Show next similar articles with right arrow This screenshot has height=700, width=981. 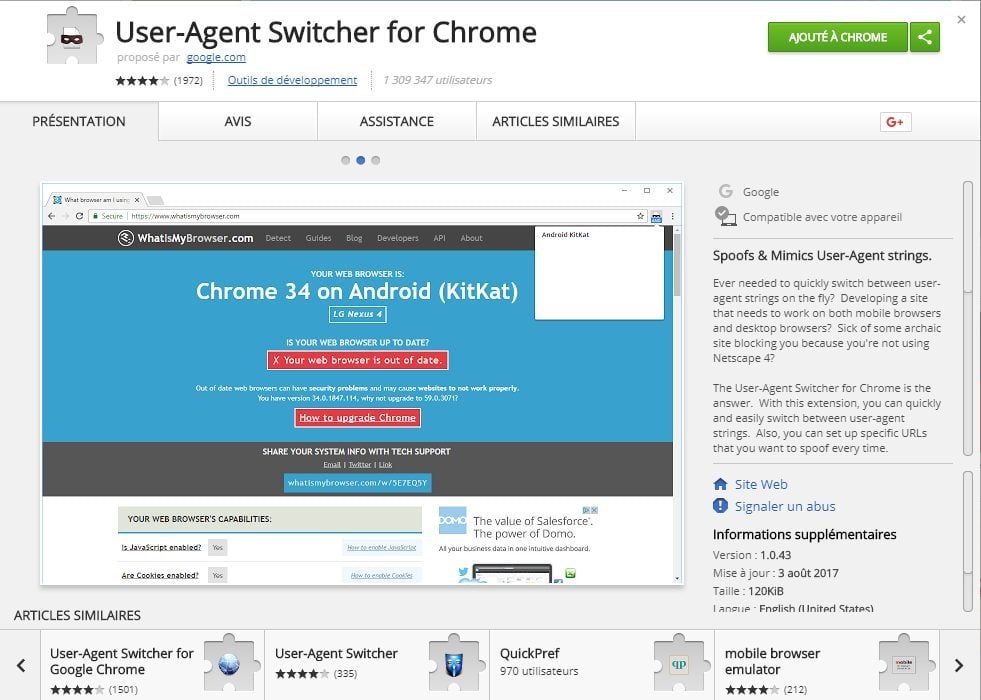[x=958, y=665]
